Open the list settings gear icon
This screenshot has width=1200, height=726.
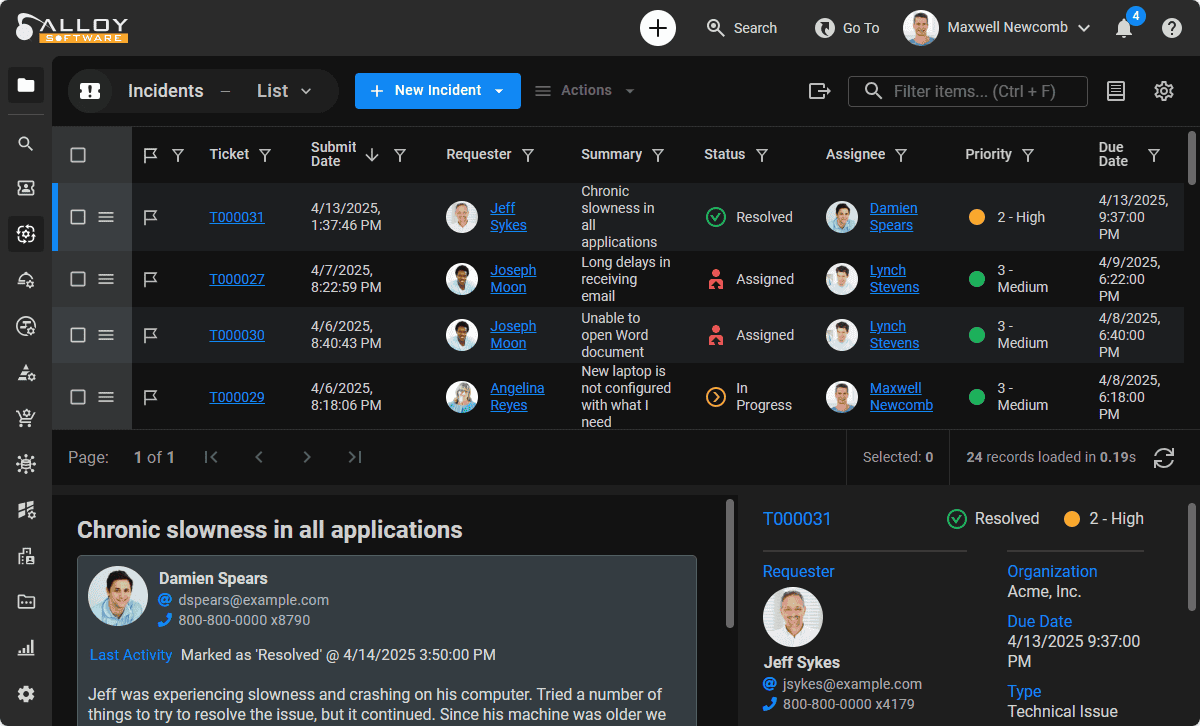point(1163,91)
